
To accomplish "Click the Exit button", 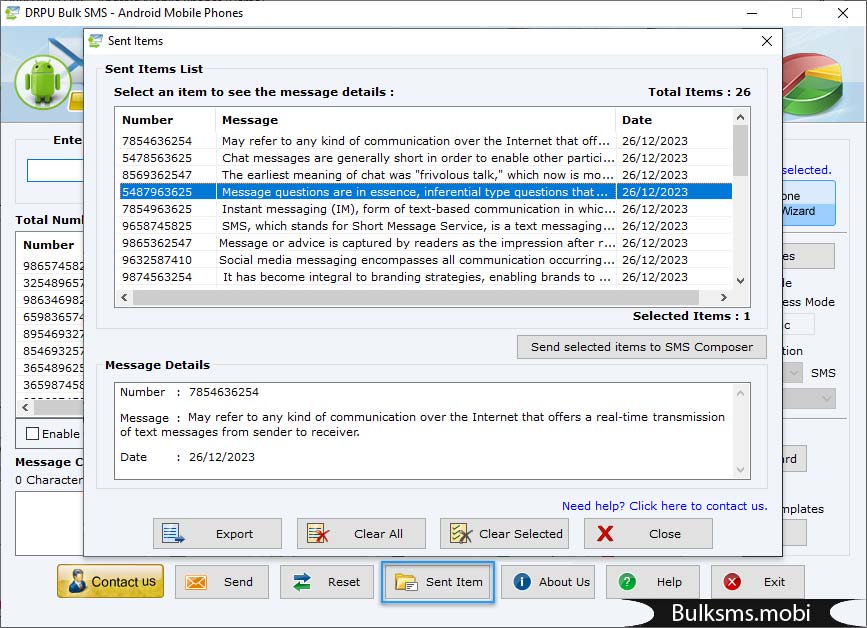I will pos(758,582).
